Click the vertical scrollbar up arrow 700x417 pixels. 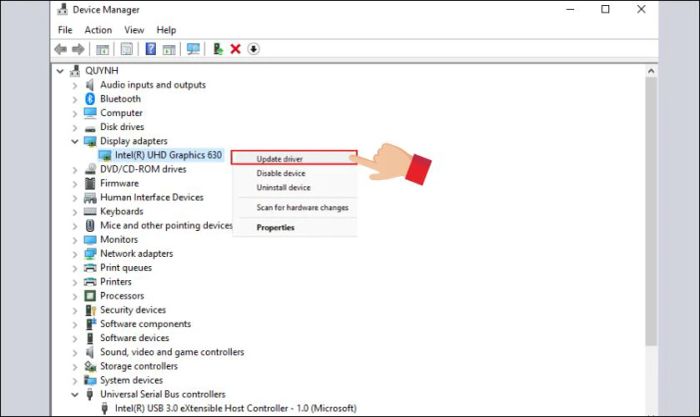(651, 71)
